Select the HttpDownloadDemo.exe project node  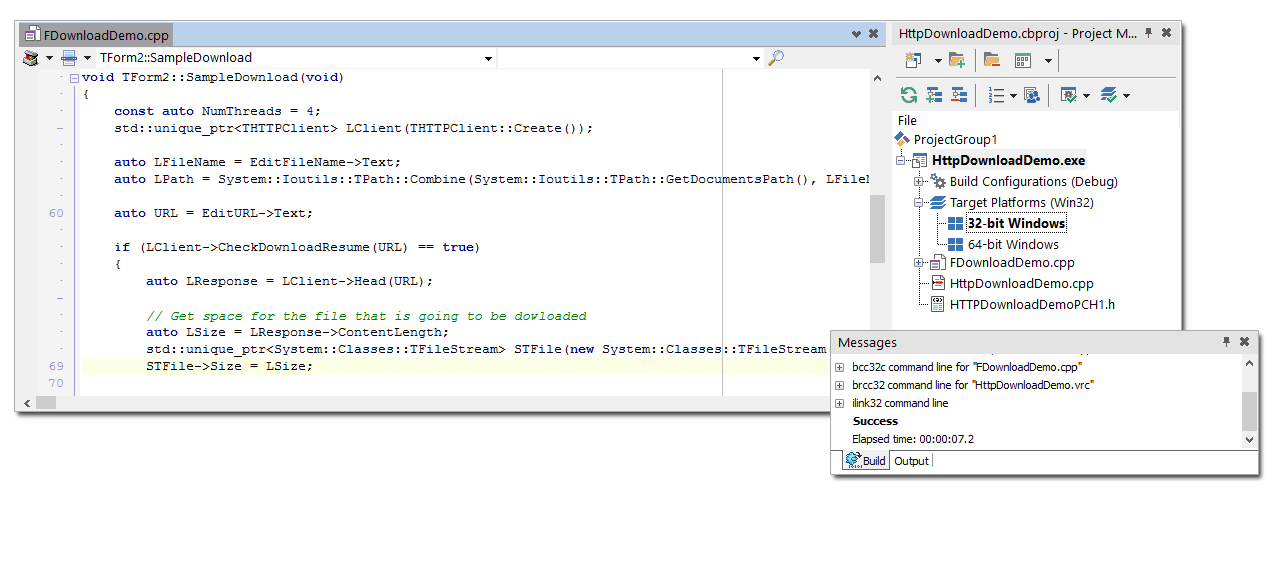[1008, 160]
